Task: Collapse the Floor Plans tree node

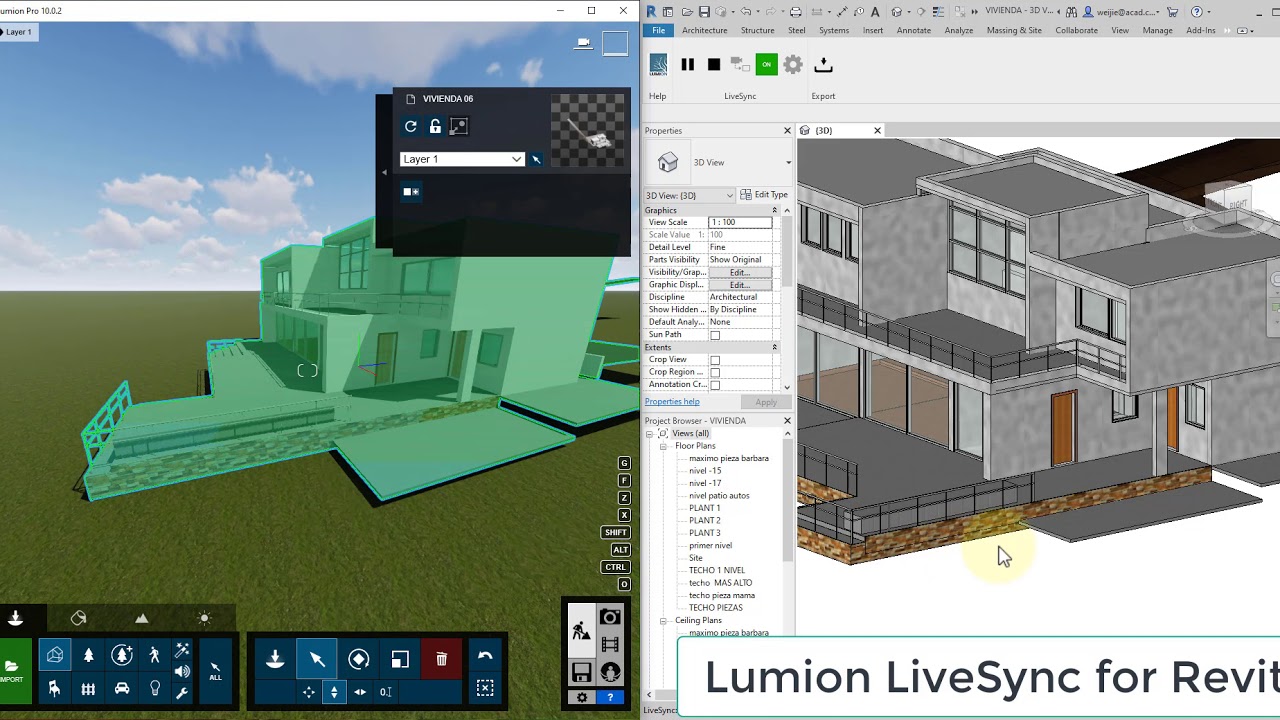Action: [x=663, y=446]
